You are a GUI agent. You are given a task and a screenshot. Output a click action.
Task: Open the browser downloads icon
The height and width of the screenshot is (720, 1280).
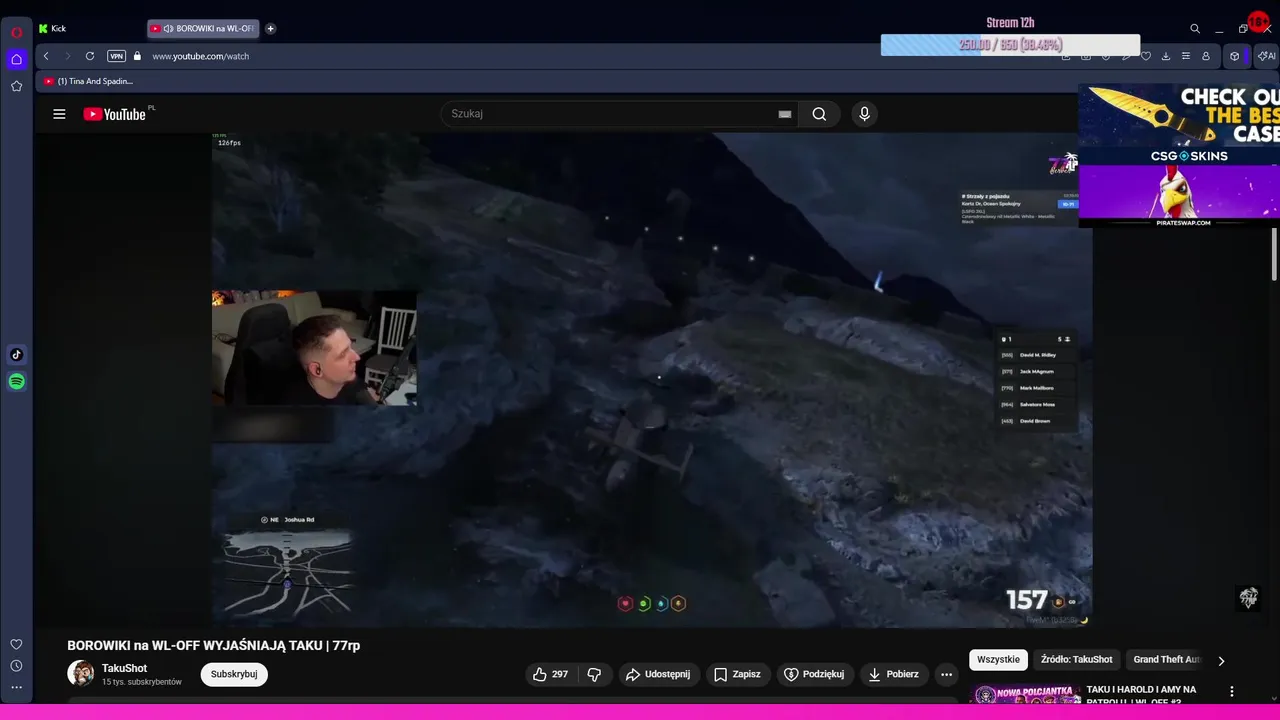pos(1166,56)
